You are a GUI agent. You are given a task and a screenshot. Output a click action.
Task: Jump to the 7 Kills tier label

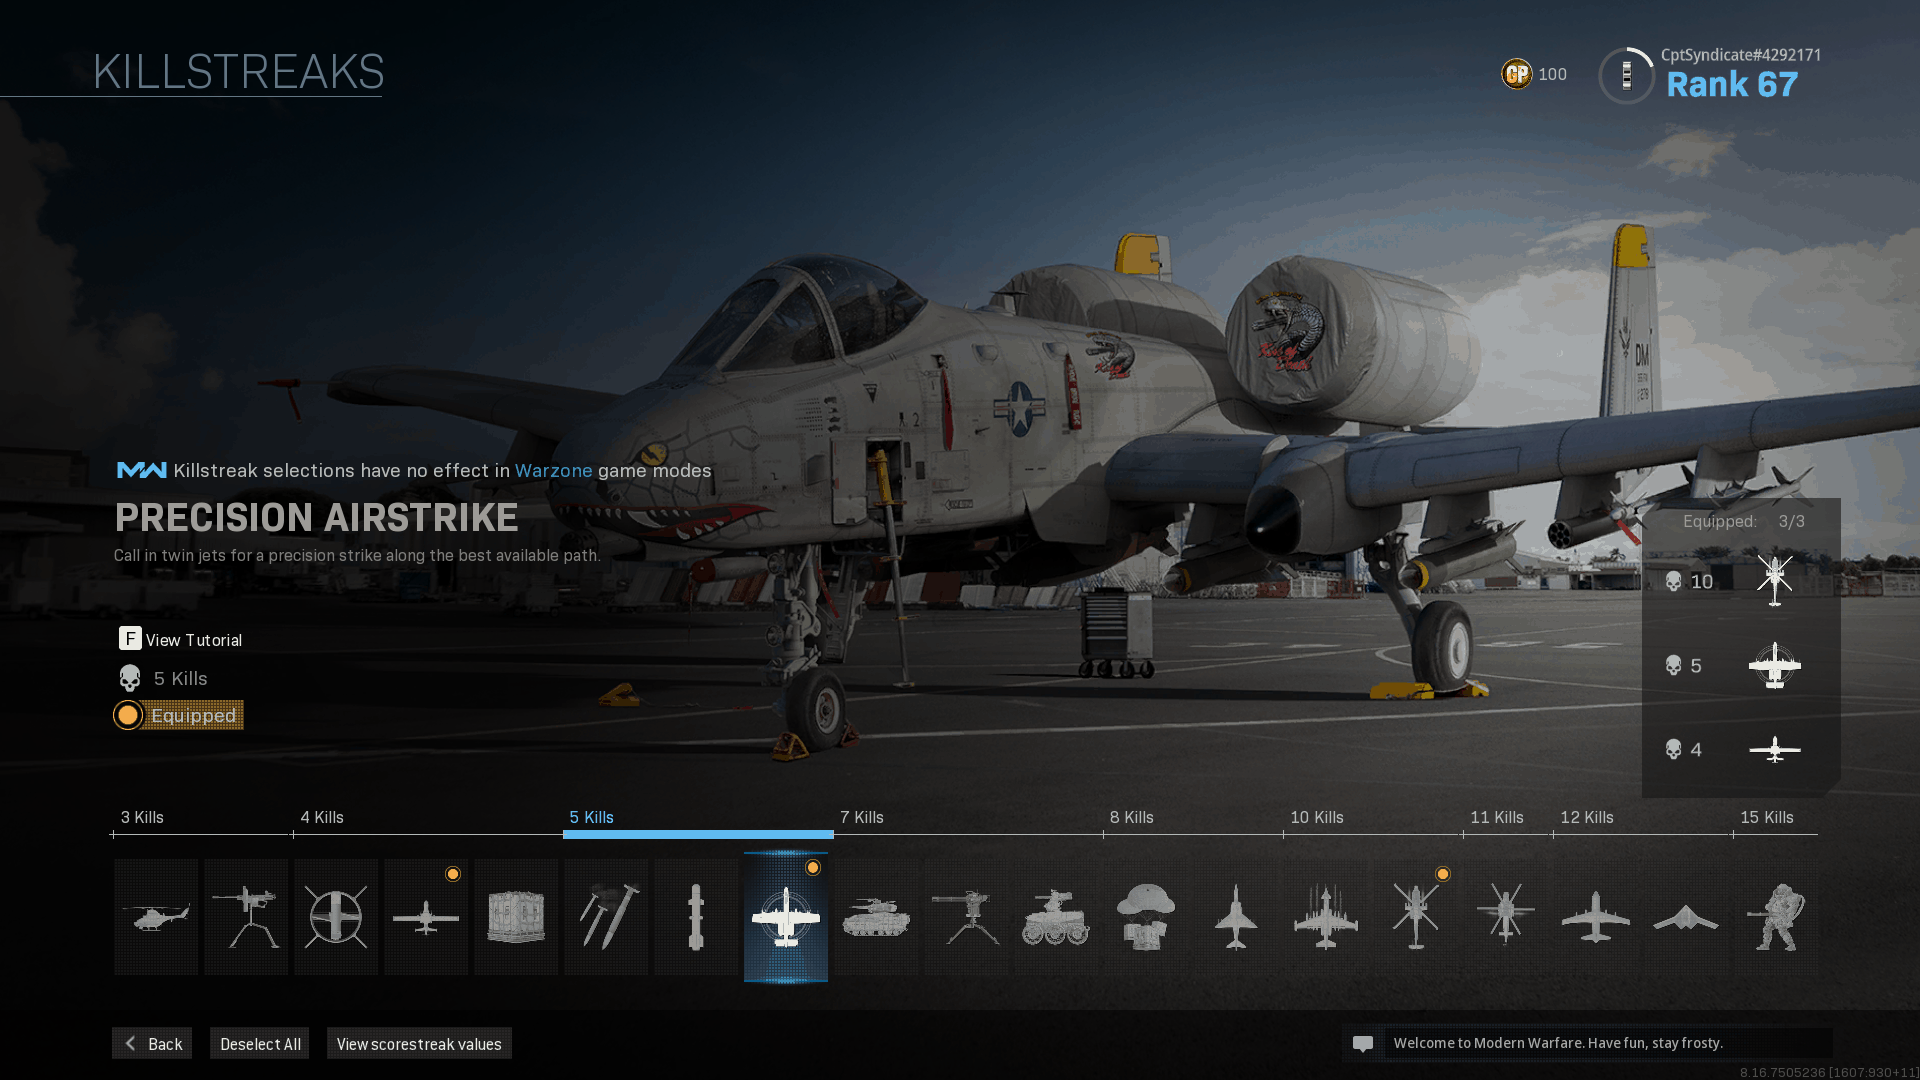862,817
